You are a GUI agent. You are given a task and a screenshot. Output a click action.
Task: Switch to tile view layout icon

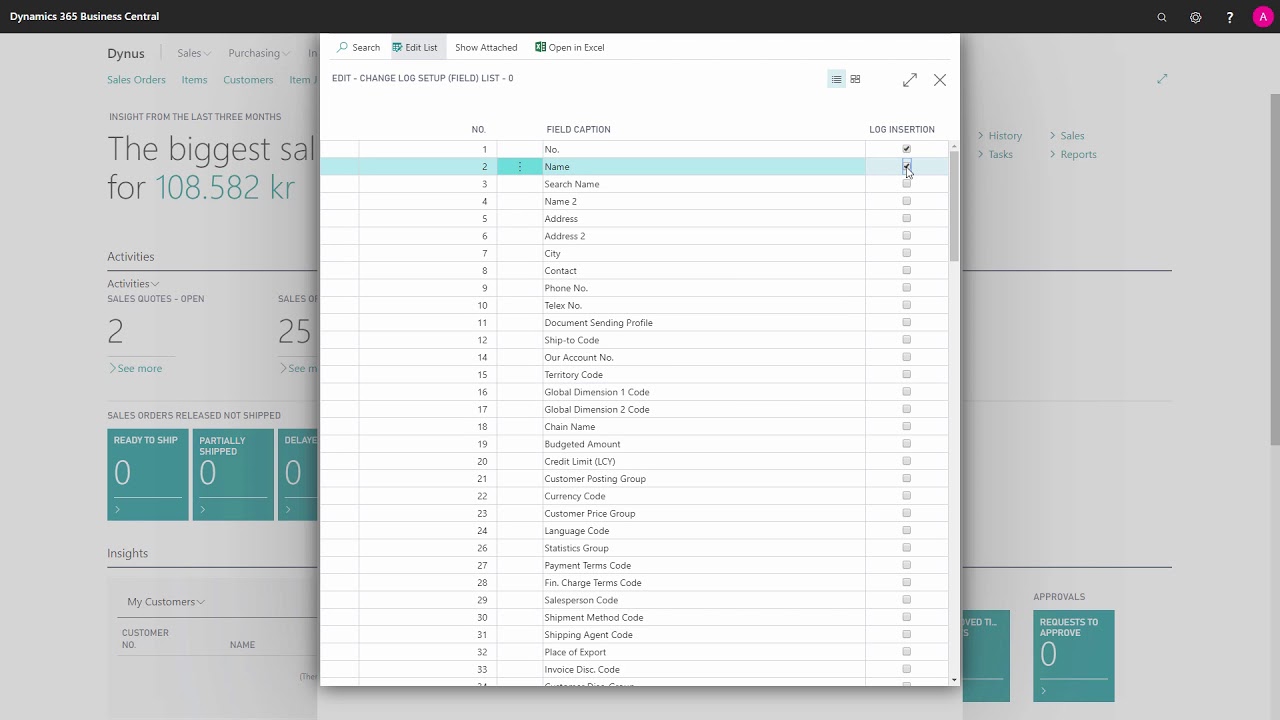pos(855,79)
